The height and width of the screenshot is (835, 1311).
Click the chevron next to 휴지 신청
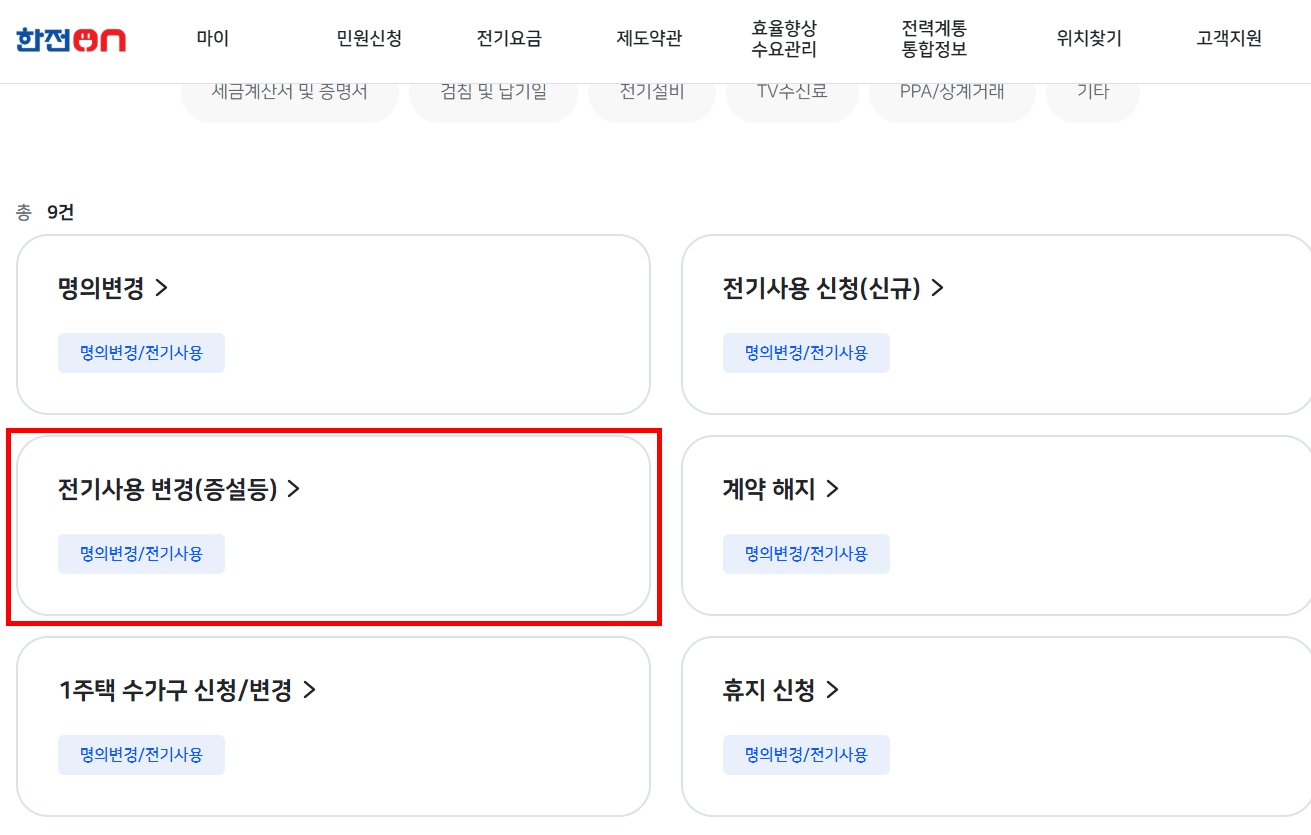pyautogui.click(x=832, y=691)
